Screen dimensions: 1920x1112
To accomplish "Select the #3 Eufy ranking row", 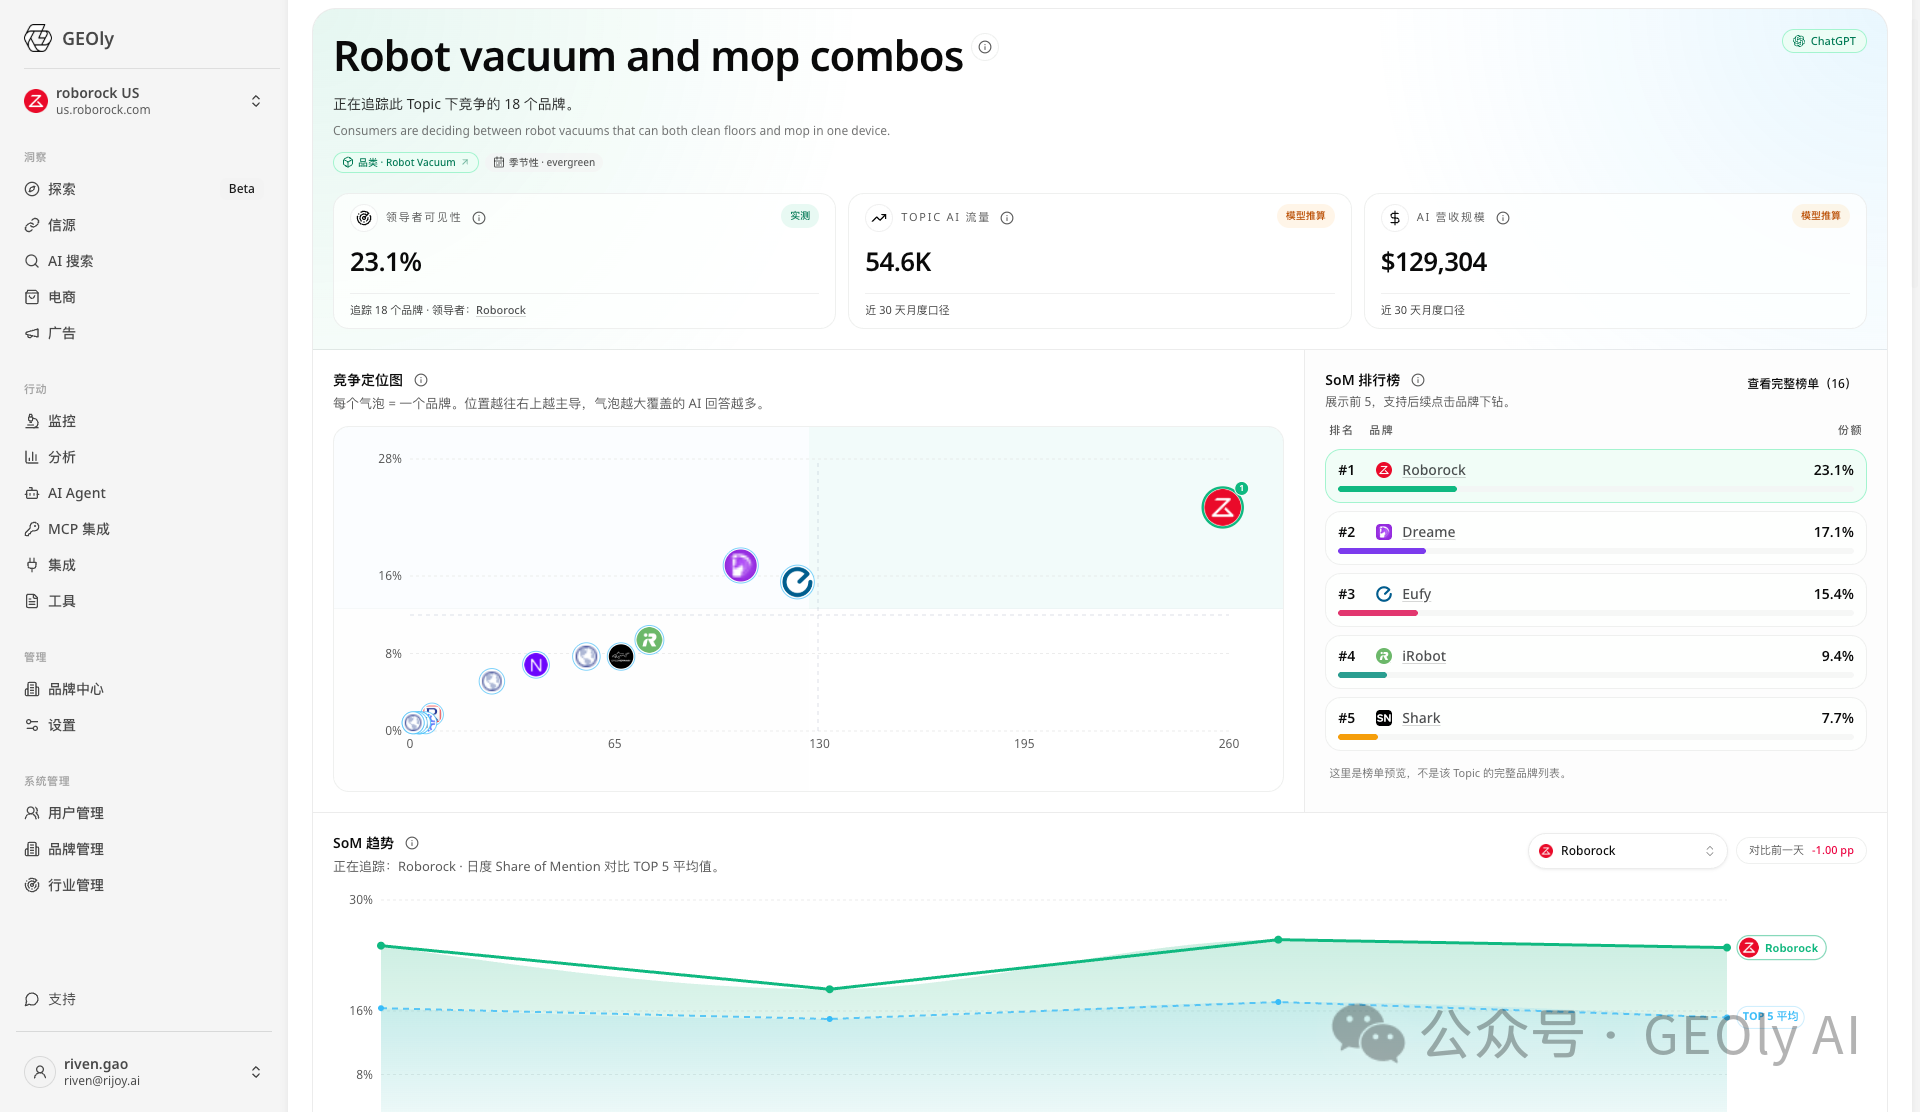I will pyautogui.click(x=1595, y=600).
